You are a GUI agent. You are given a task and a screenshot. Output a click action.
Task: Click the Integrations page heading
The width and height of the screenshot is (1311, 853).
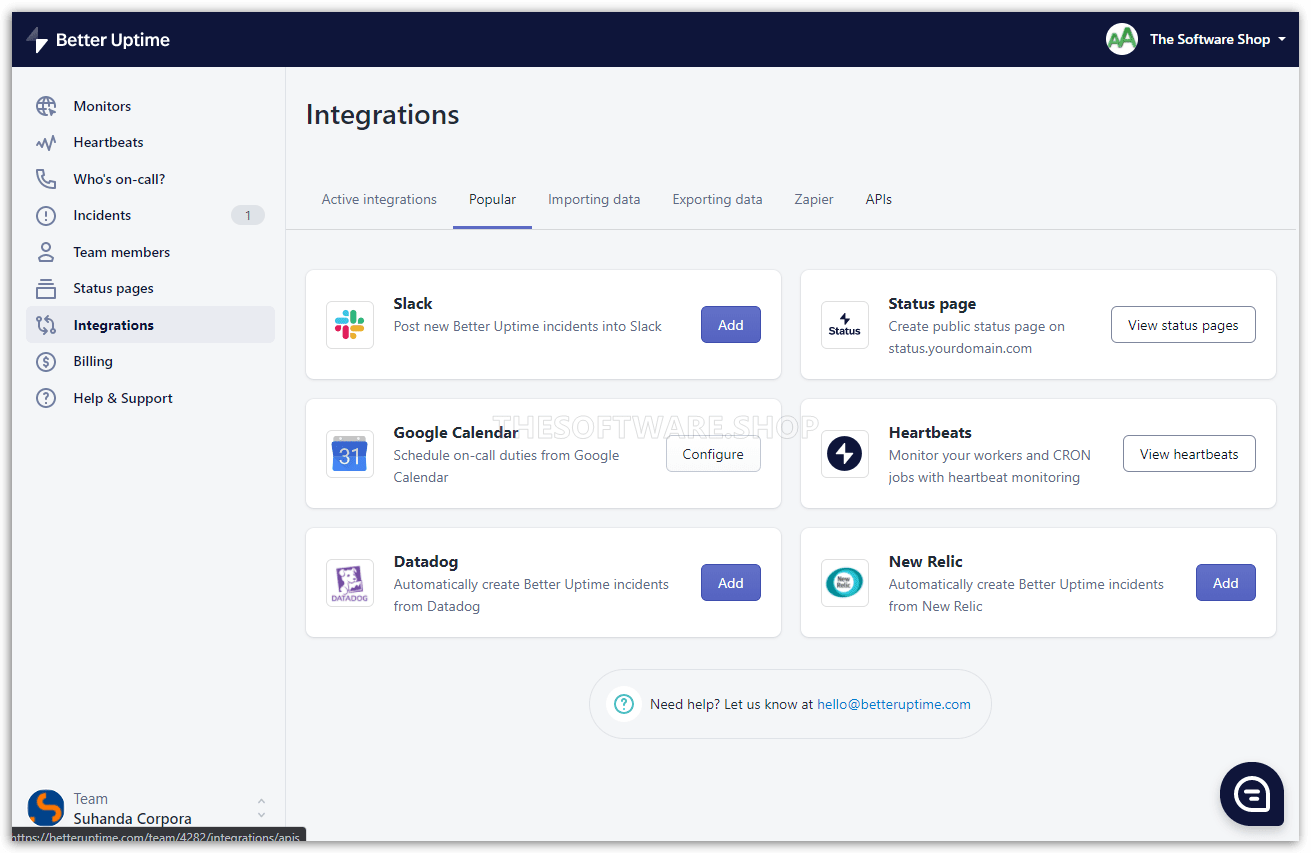coord(383,115)
